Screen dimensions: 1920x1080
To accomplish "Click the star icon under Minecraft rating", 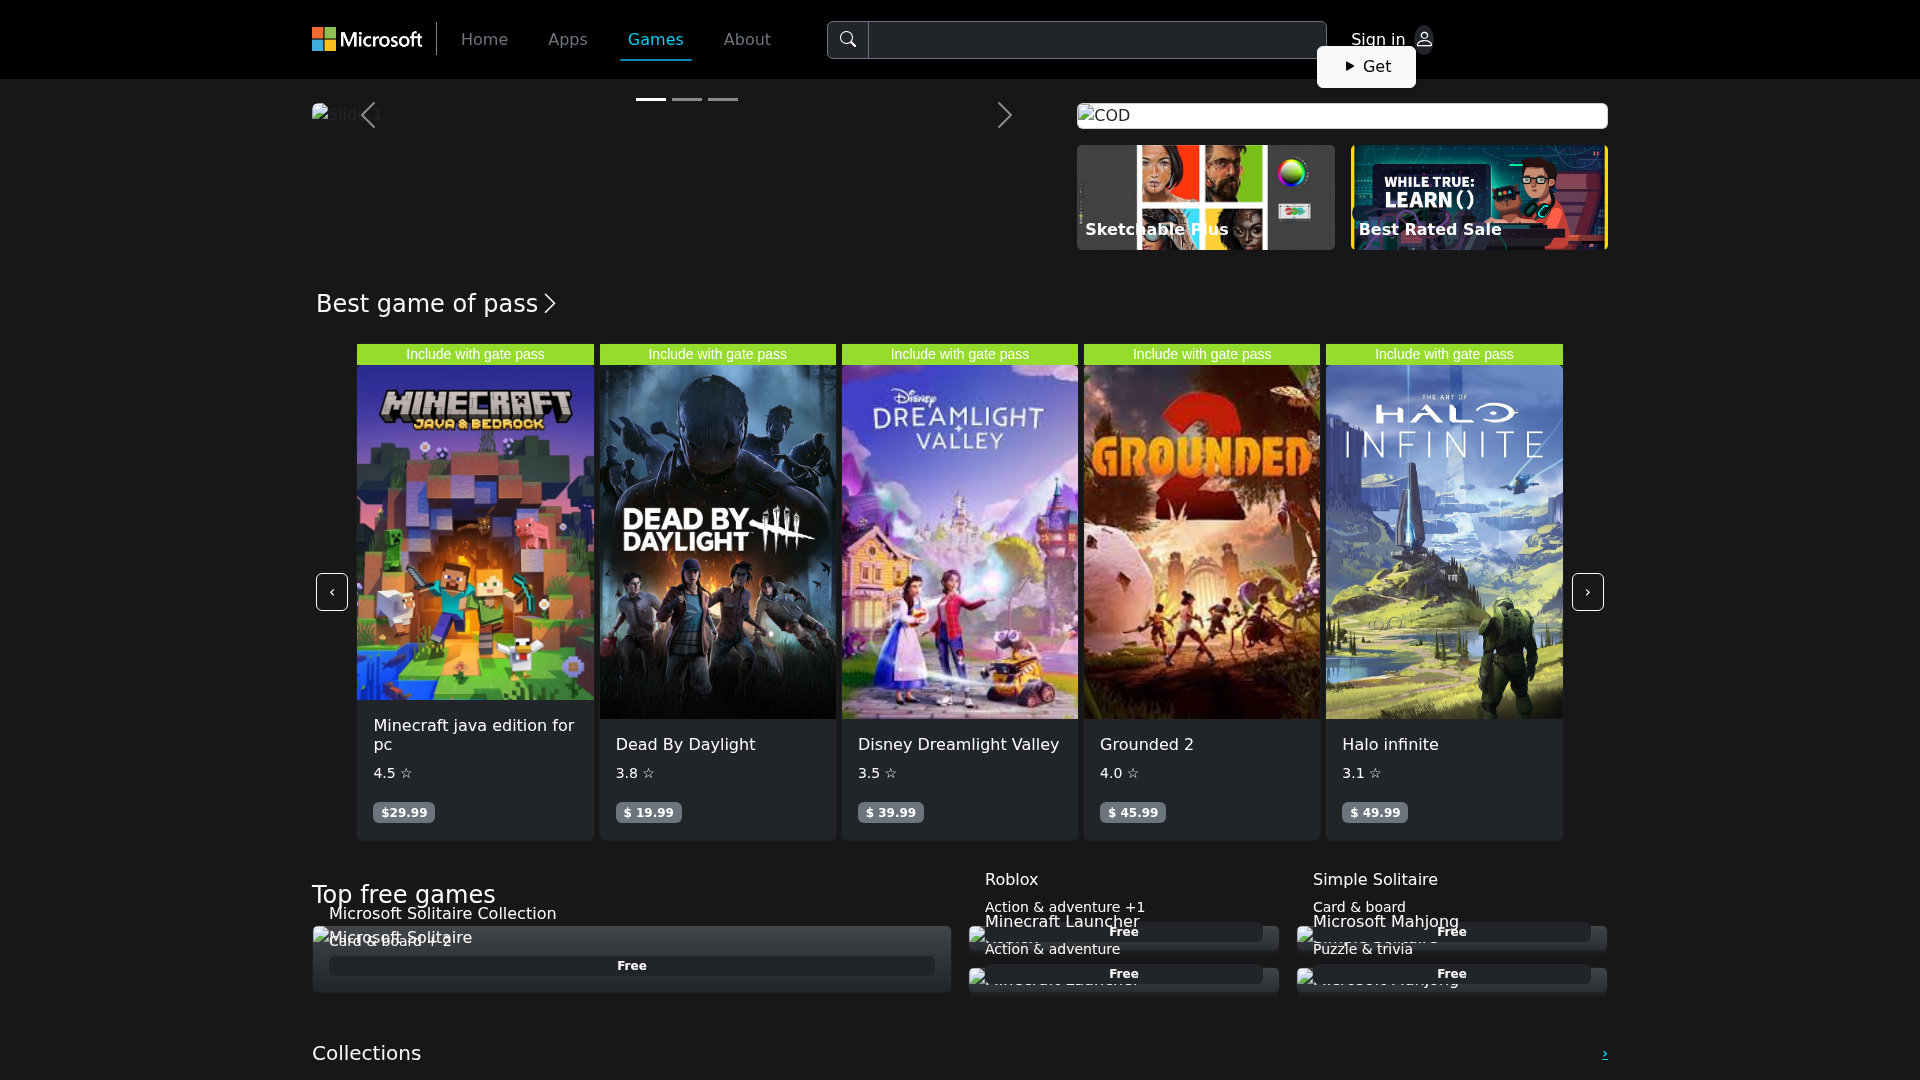I will [x=406, y=773].
